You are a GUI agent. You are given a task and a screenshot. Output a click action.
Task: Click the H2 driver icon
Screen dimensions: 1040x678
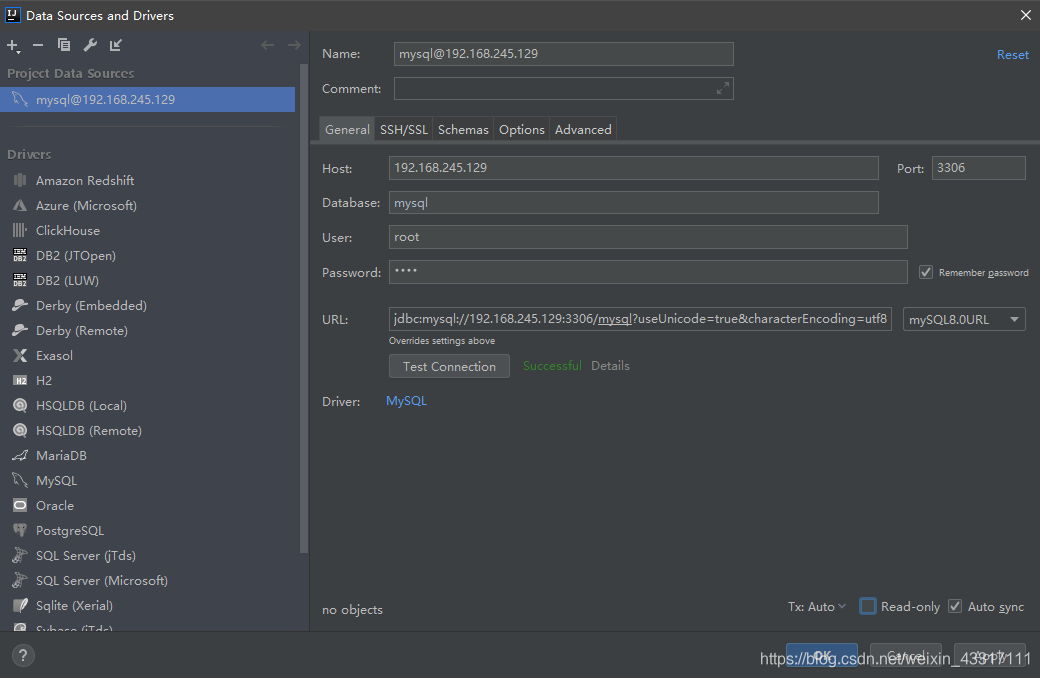click(20, 381)
